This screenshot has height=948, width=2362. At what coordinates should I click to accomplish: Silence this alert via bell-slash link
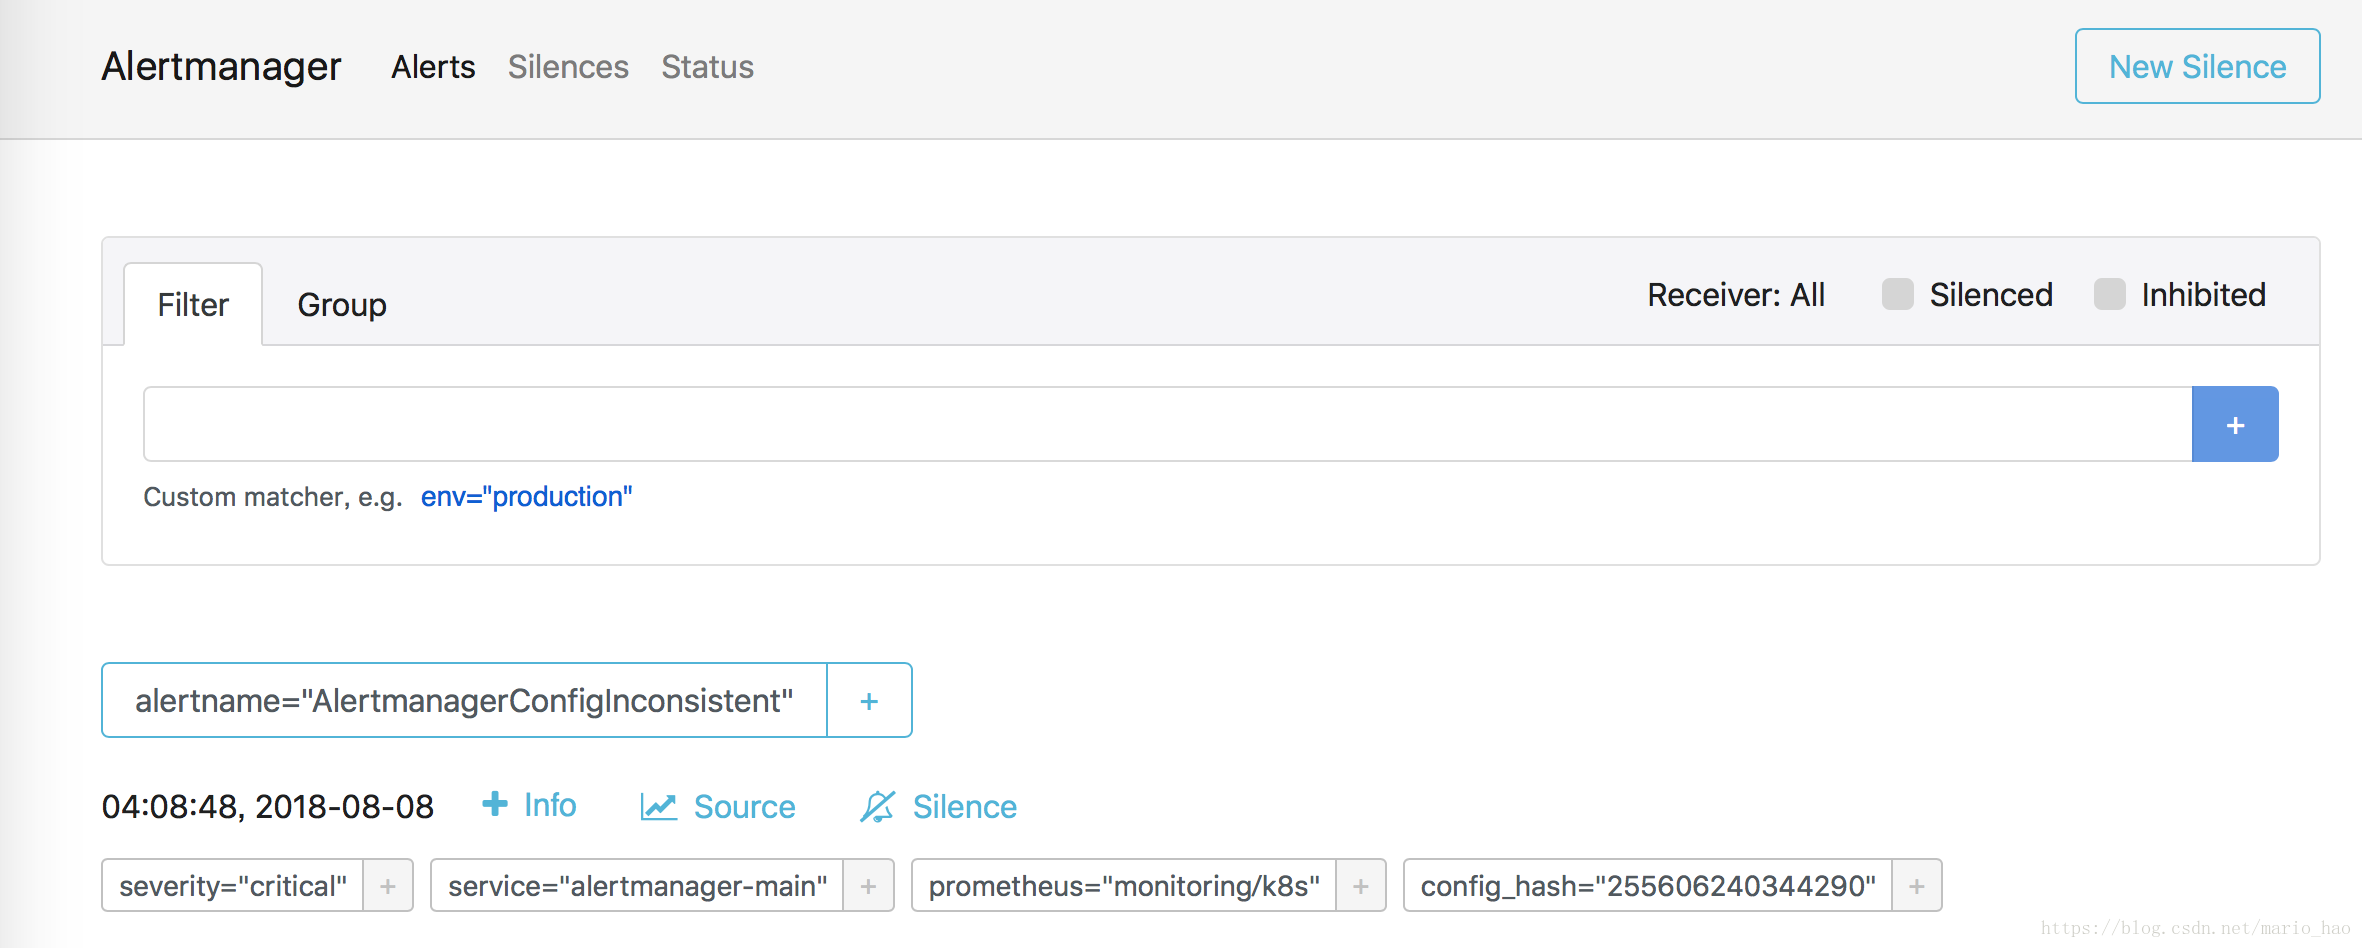[x=938, y=806]
